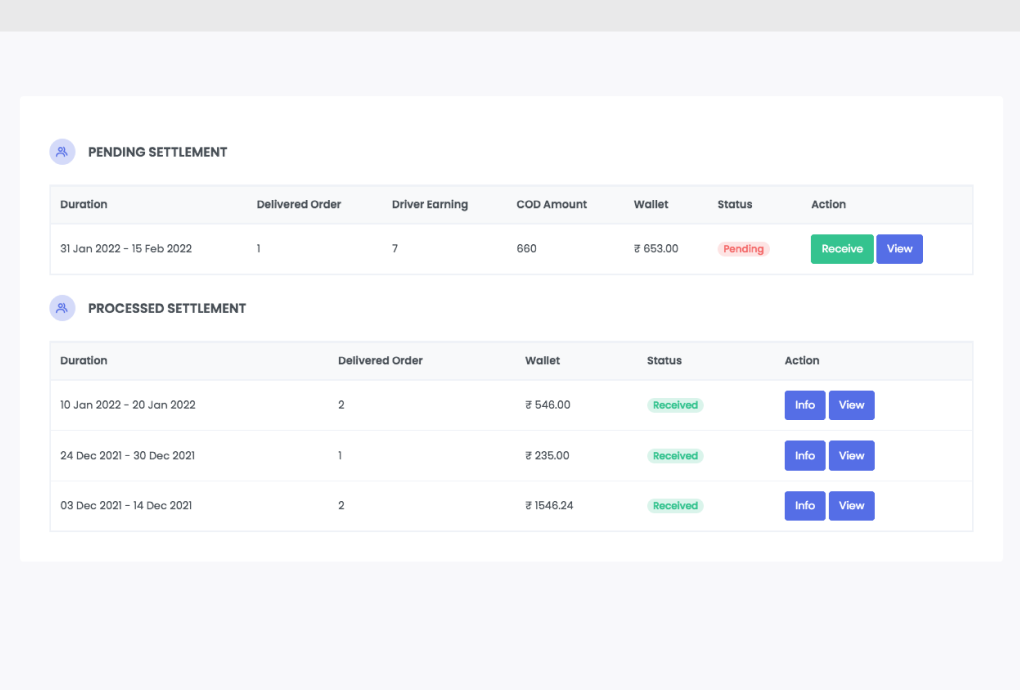Click the wallet value ₹ 235.00
The width and height of the screenshot is (1021, 690).
pyautogui.click(x=547, y=456)
